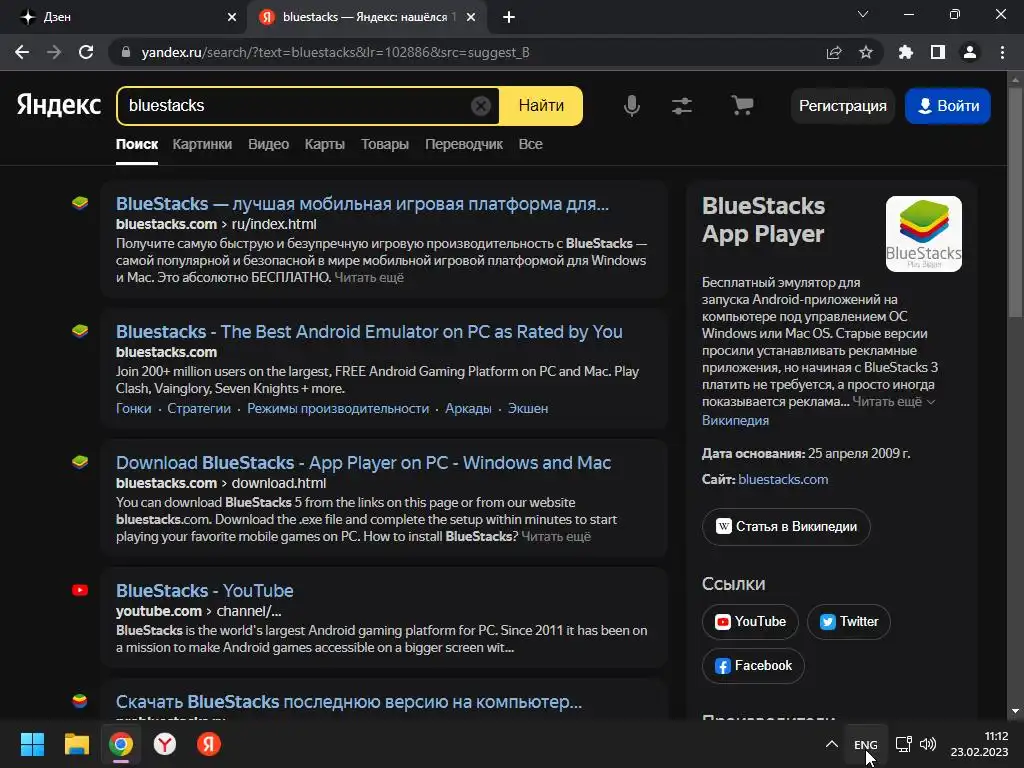Clear the search box with the X icon
This screenshot has height=768, width=1024.
pos(481,106)
